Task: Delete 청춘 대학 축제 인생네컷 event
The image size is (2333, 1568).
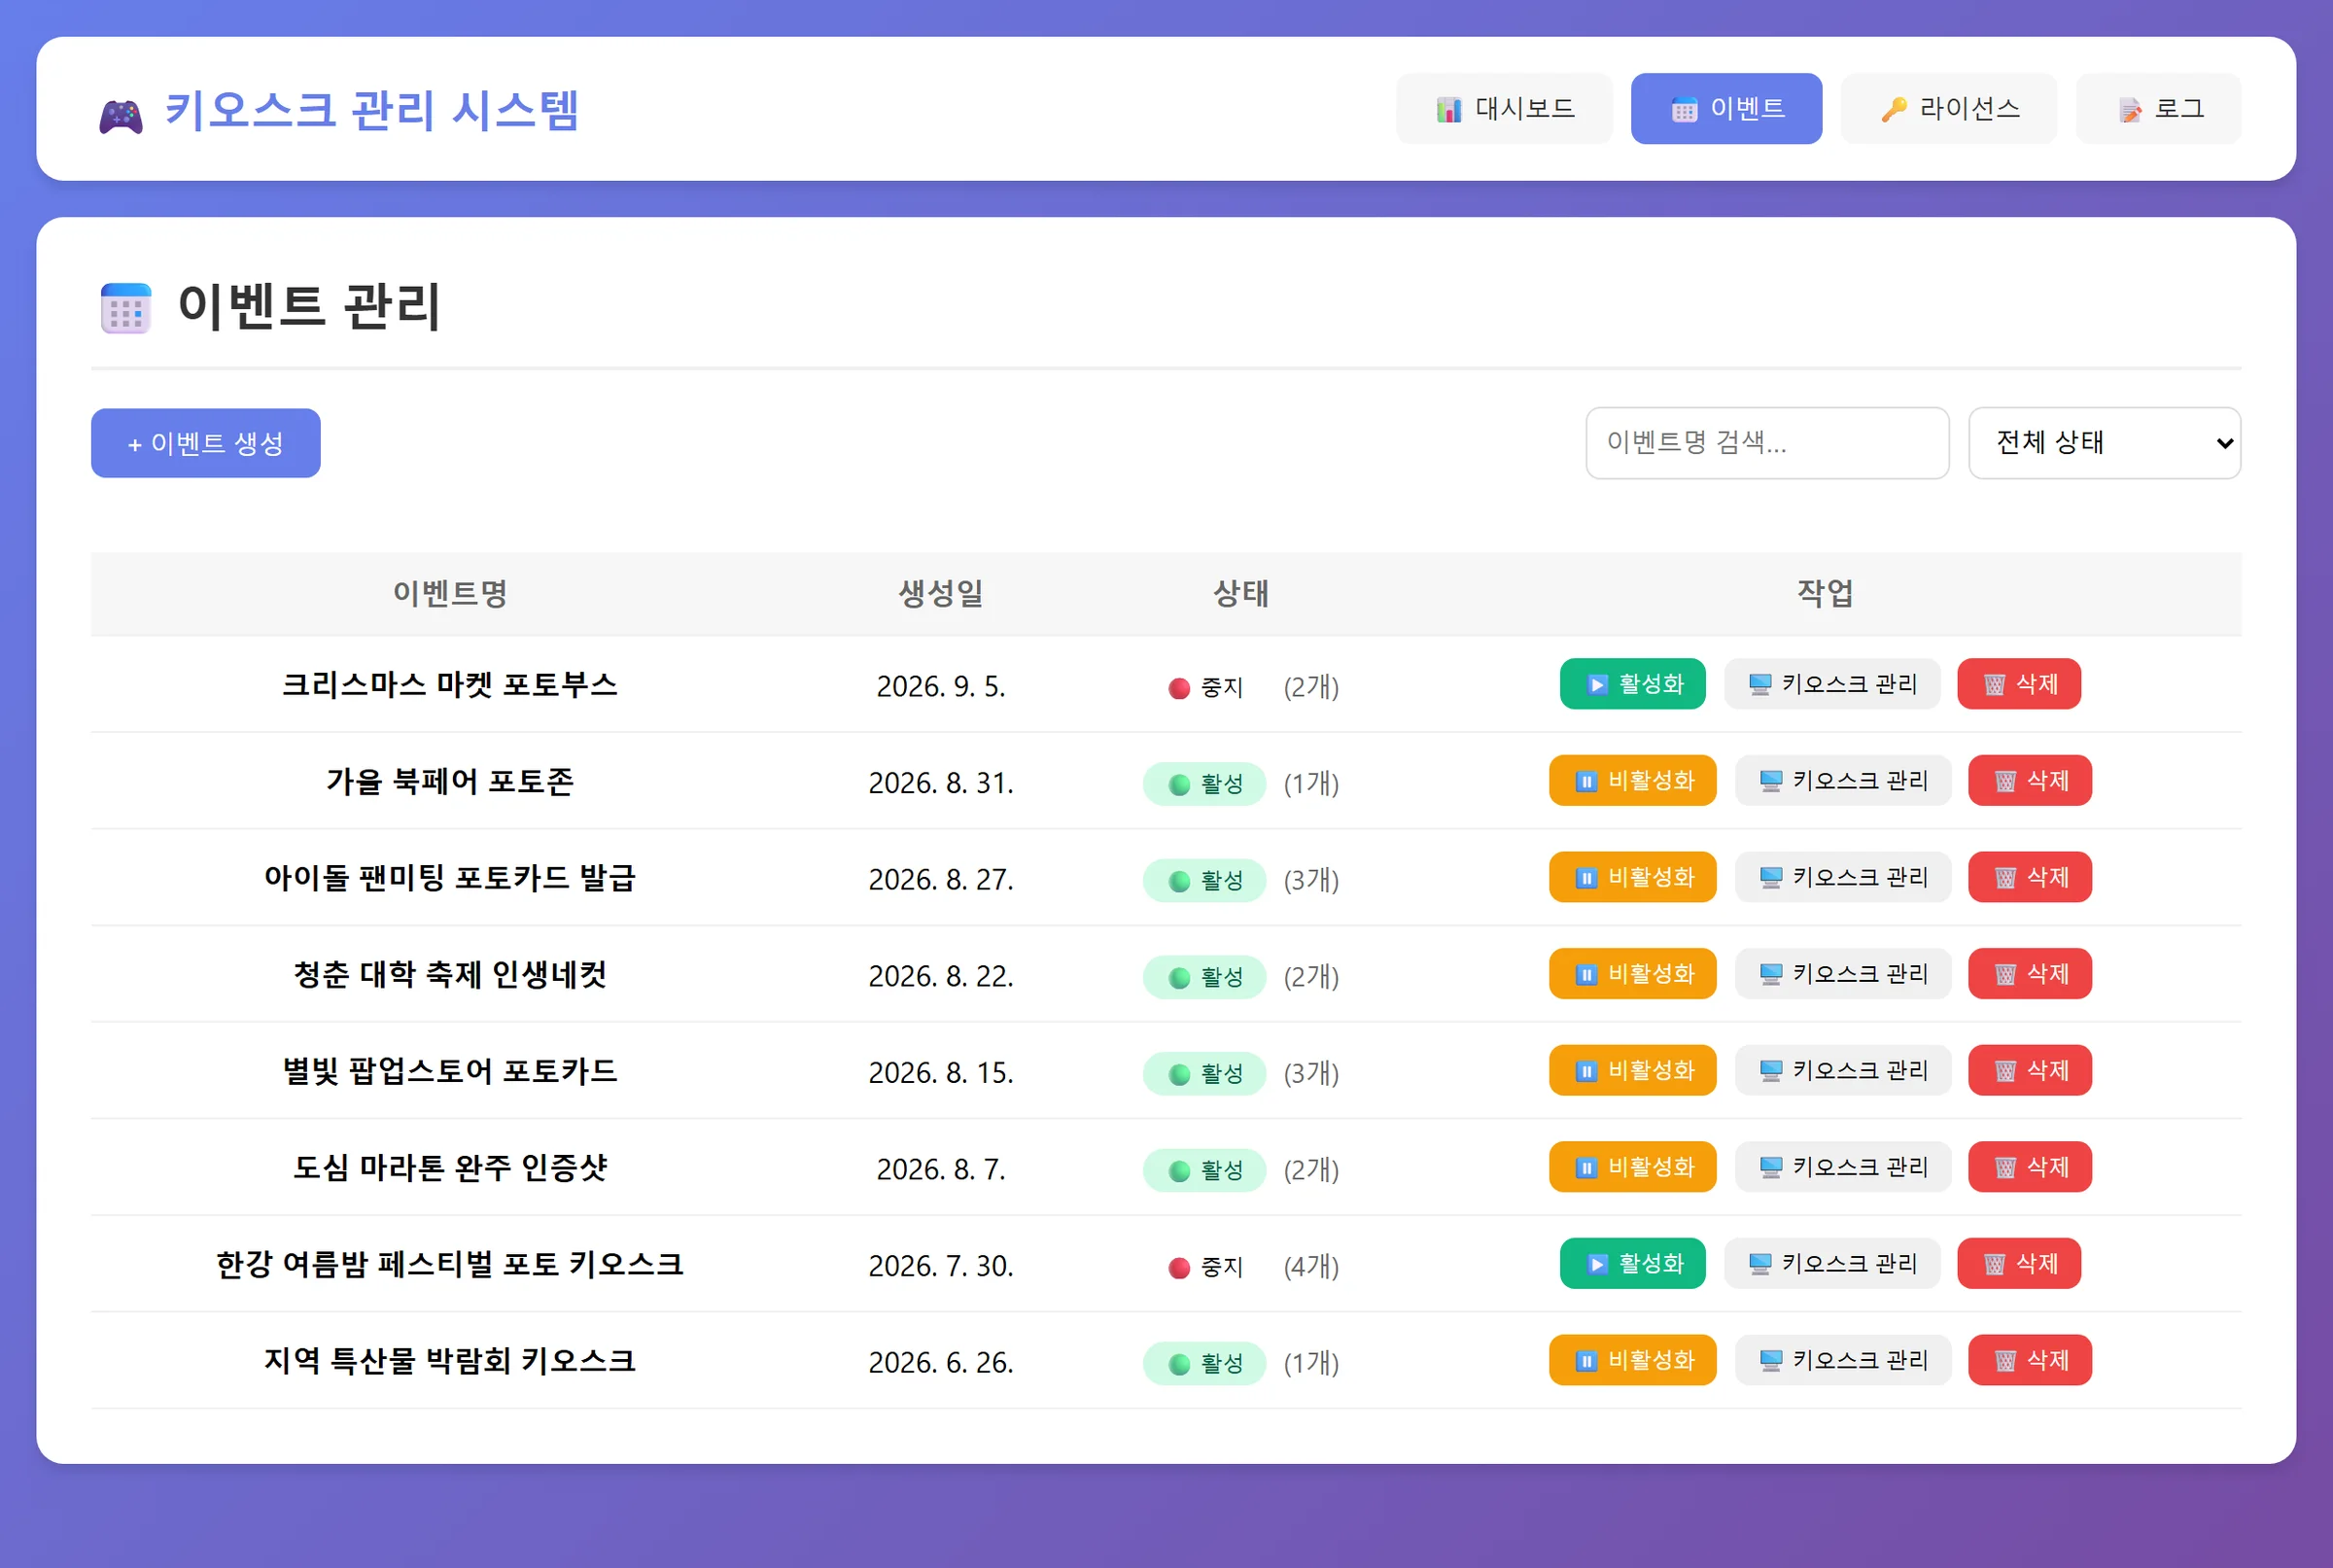Action: [2030, 974]
